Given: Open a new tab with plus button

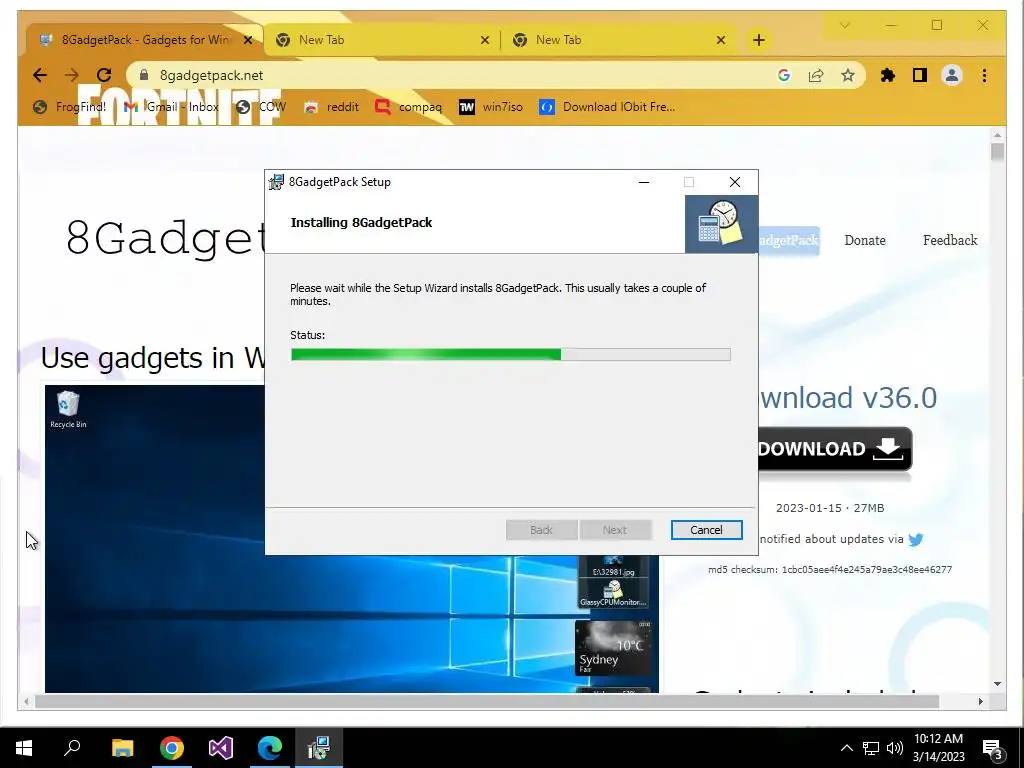Looking at the screenshot, I should [758, 40].
